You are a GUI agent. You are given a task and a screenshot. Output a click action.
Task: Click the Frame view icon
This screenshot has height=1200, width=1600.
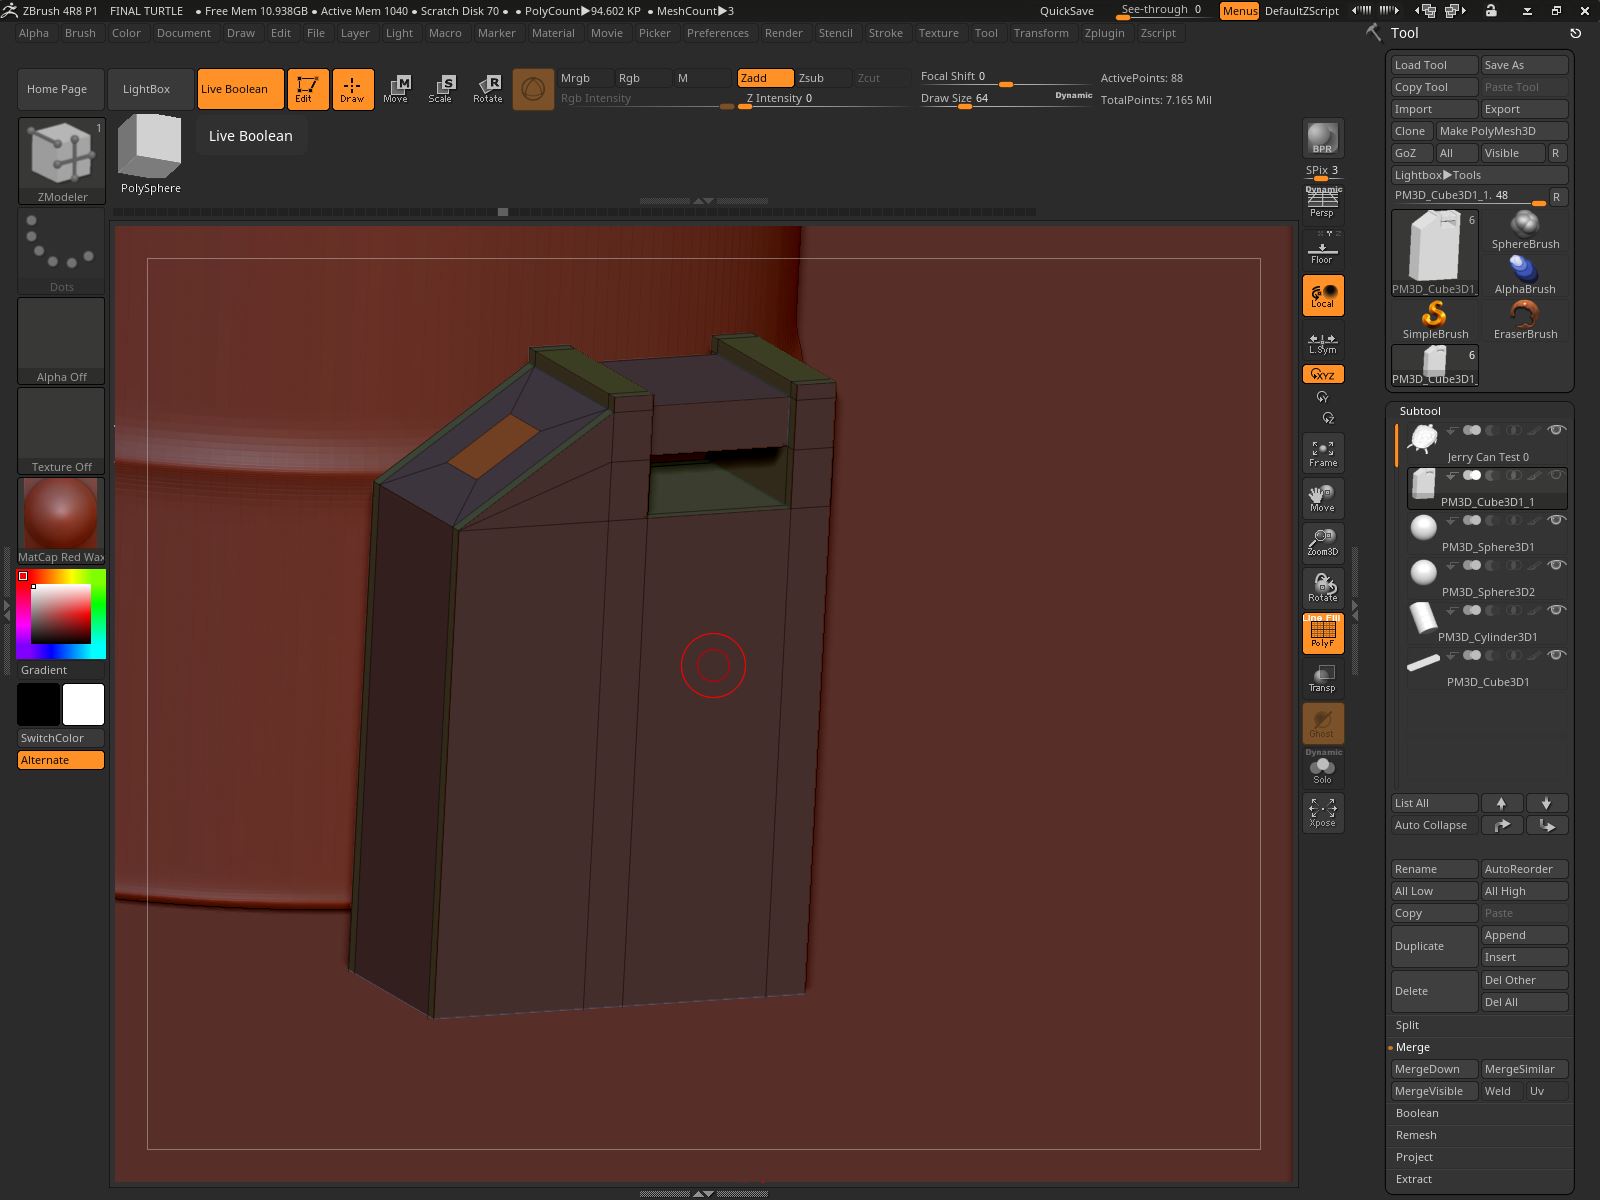[x=1322, y=453]
